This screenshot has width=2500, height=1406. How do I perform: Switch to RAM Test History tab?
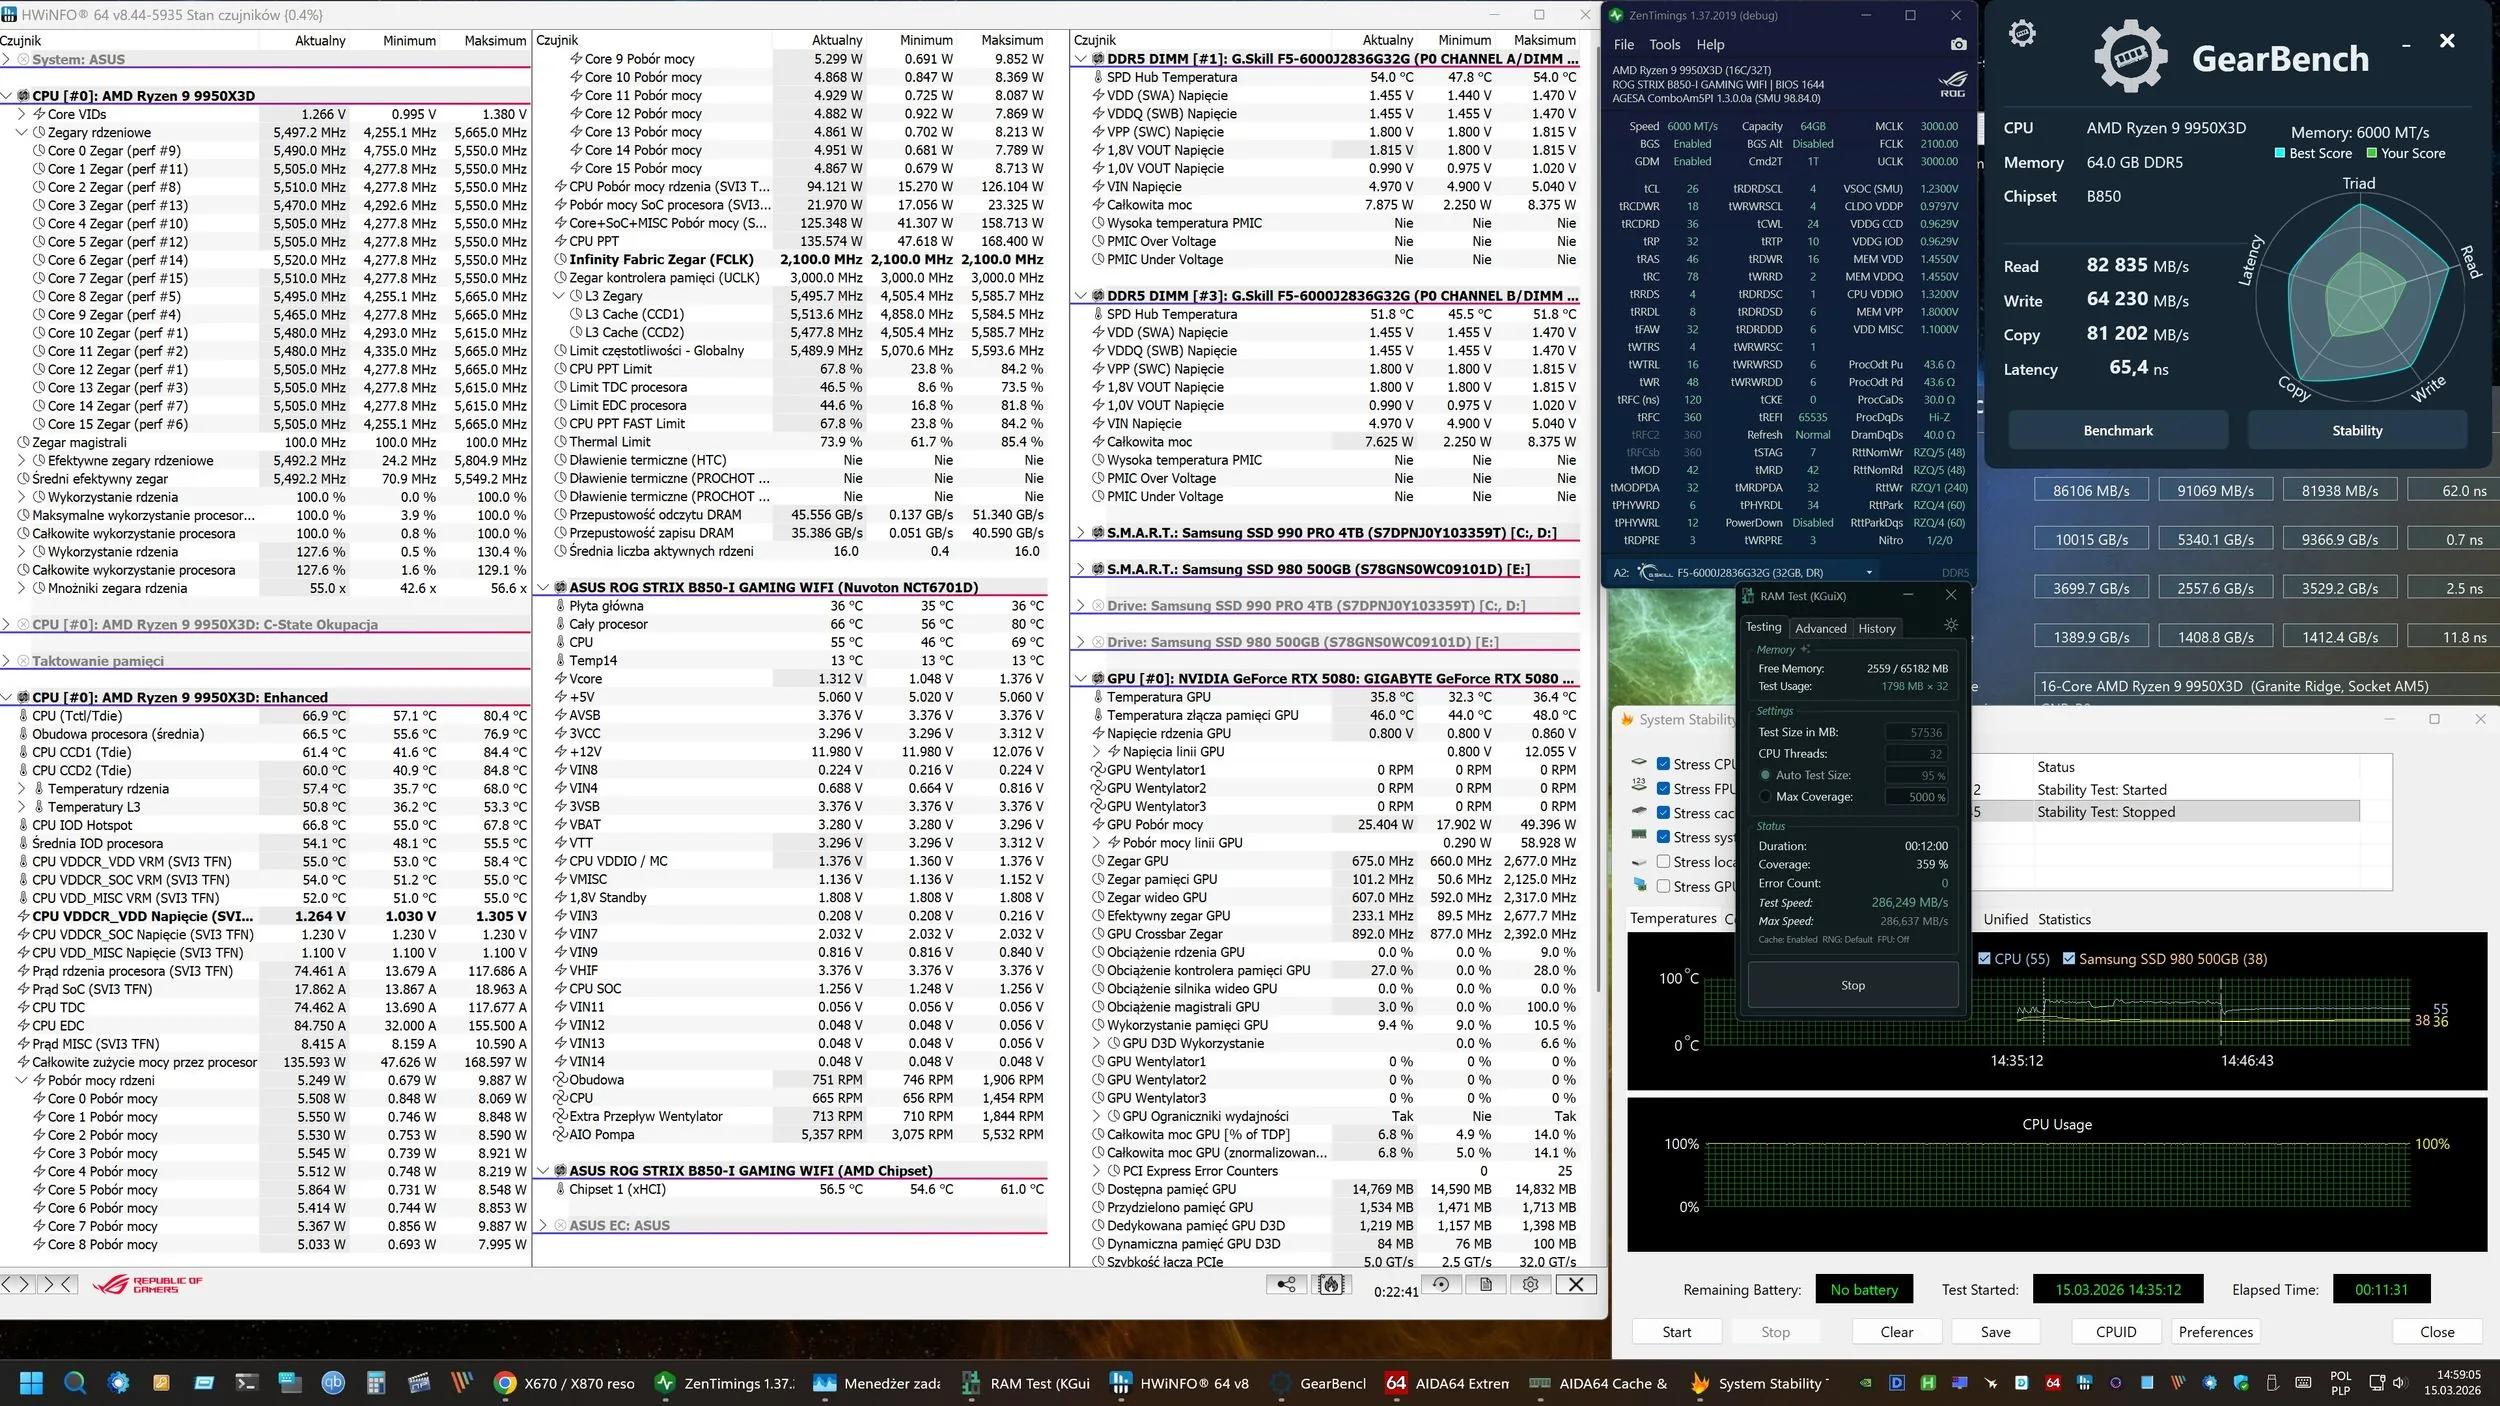coord(1876,628)
